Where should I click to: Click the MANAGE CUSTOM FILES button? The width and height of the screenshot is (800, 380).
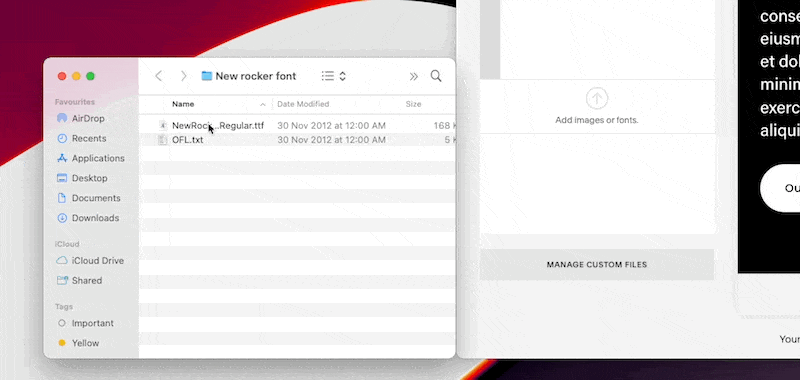pyautogui.click(x=596, y=265)
